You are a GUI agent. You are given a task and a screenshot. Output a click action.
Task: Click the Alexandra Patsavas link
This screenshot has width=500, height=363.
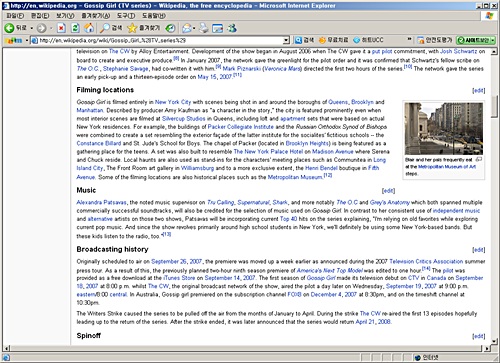tap(102, 202)
